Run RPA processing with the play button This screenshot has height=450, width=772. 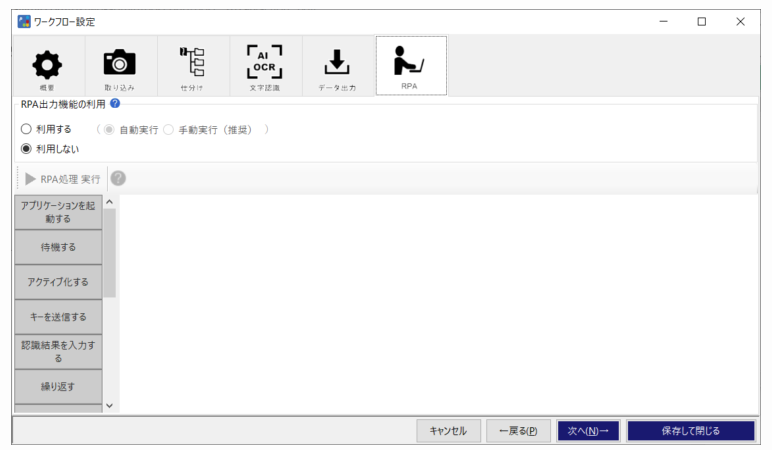pos(63,179)
